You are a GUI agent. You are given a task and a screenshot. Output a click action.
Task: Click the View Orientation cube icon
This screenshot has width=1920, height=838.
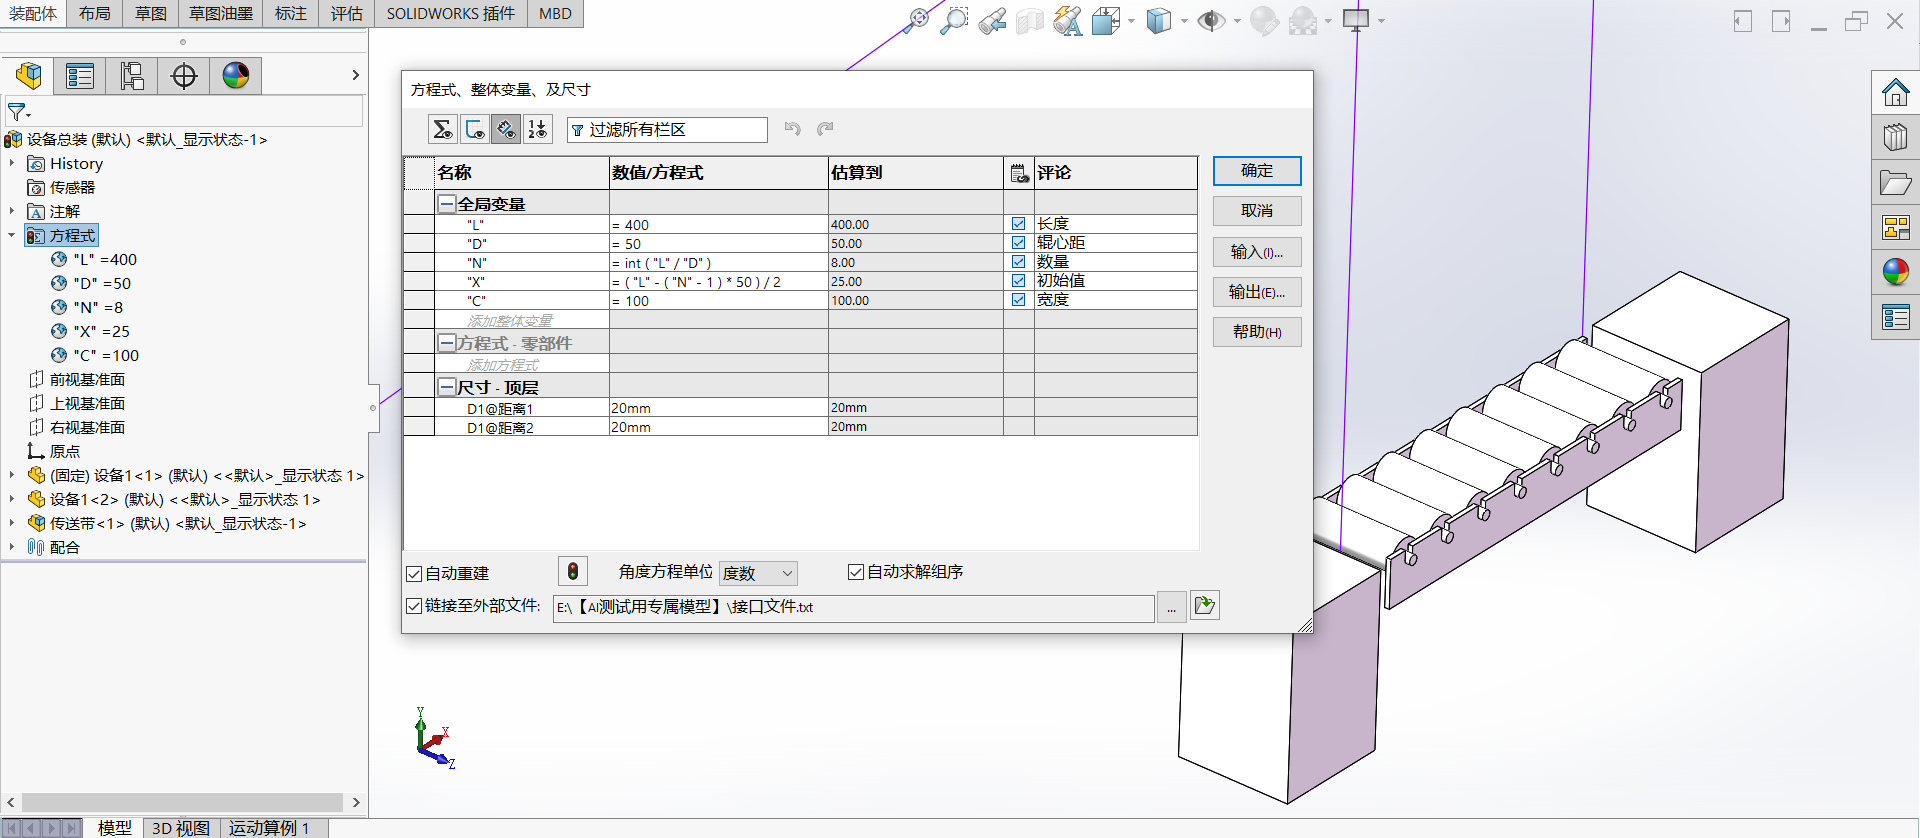pyautogui.click(x=1105, y=20)
